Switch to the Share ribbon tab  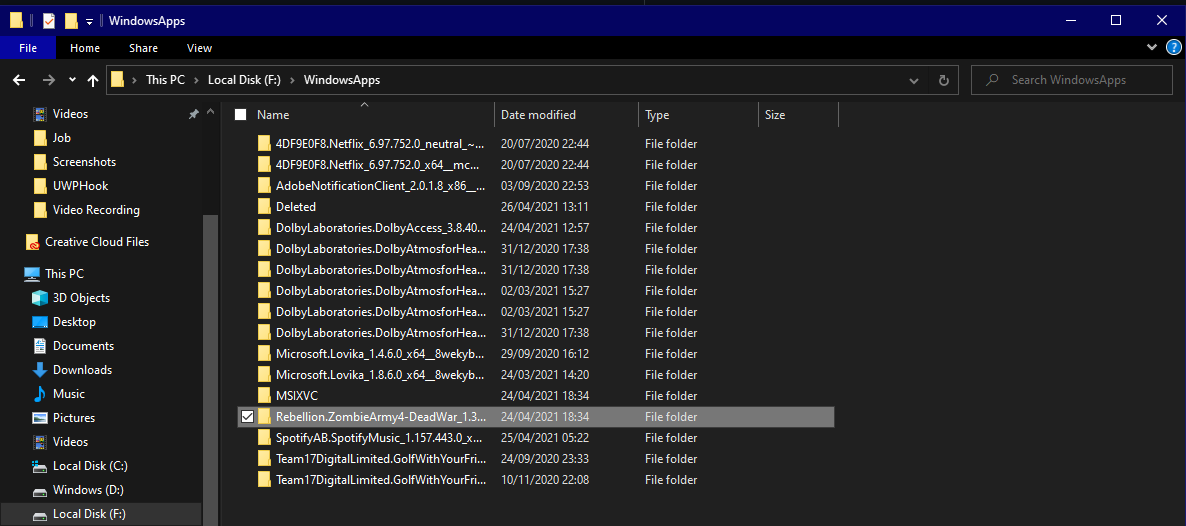point(143,48)
